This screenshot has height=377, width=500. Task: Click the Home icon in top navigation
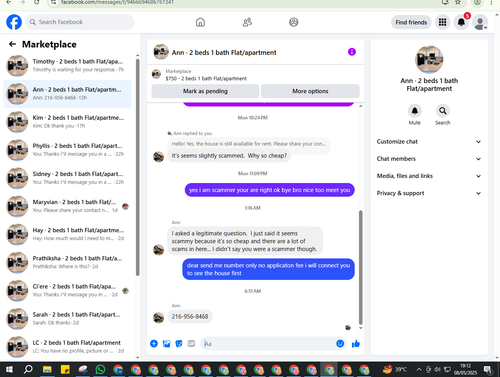click(x=200, y=22)
